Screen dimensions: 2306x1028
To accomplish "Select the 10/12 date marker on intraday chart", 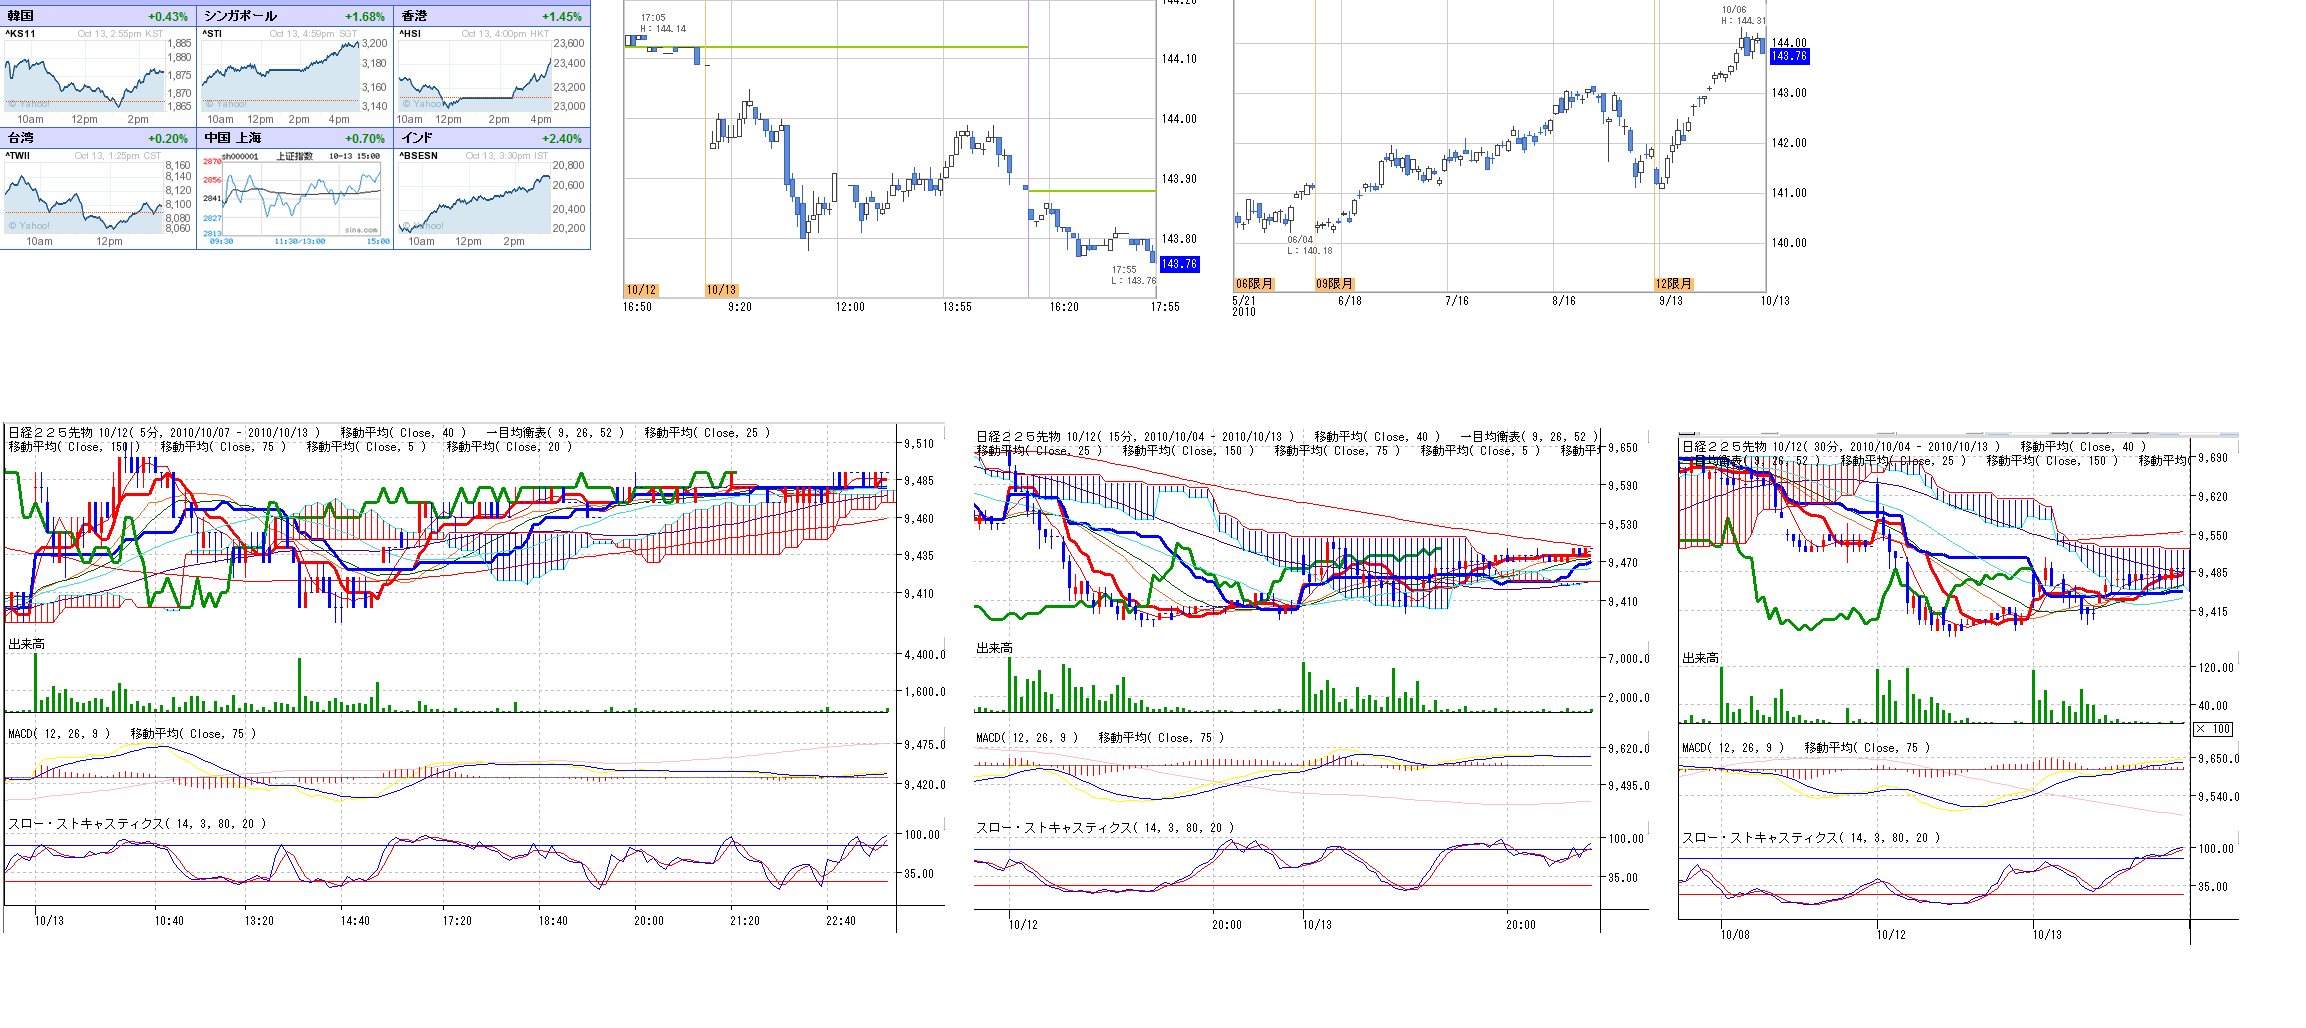I will coord(641,290).
